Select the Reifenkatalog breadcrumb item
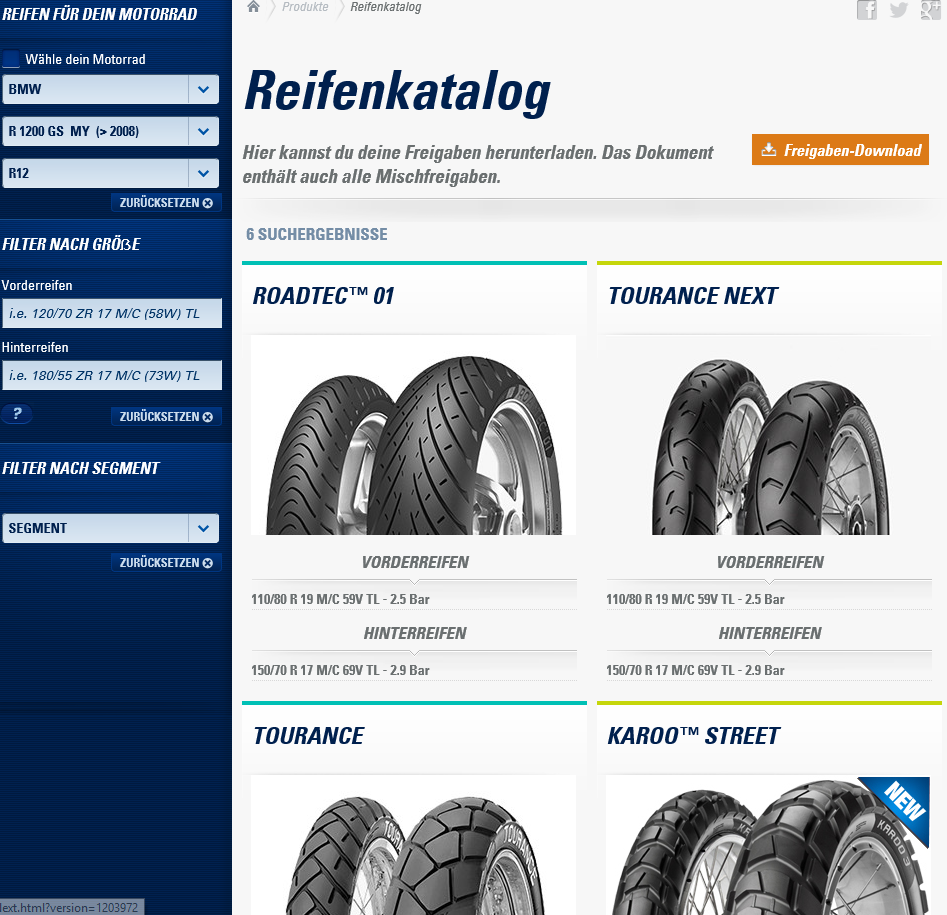 386,7
